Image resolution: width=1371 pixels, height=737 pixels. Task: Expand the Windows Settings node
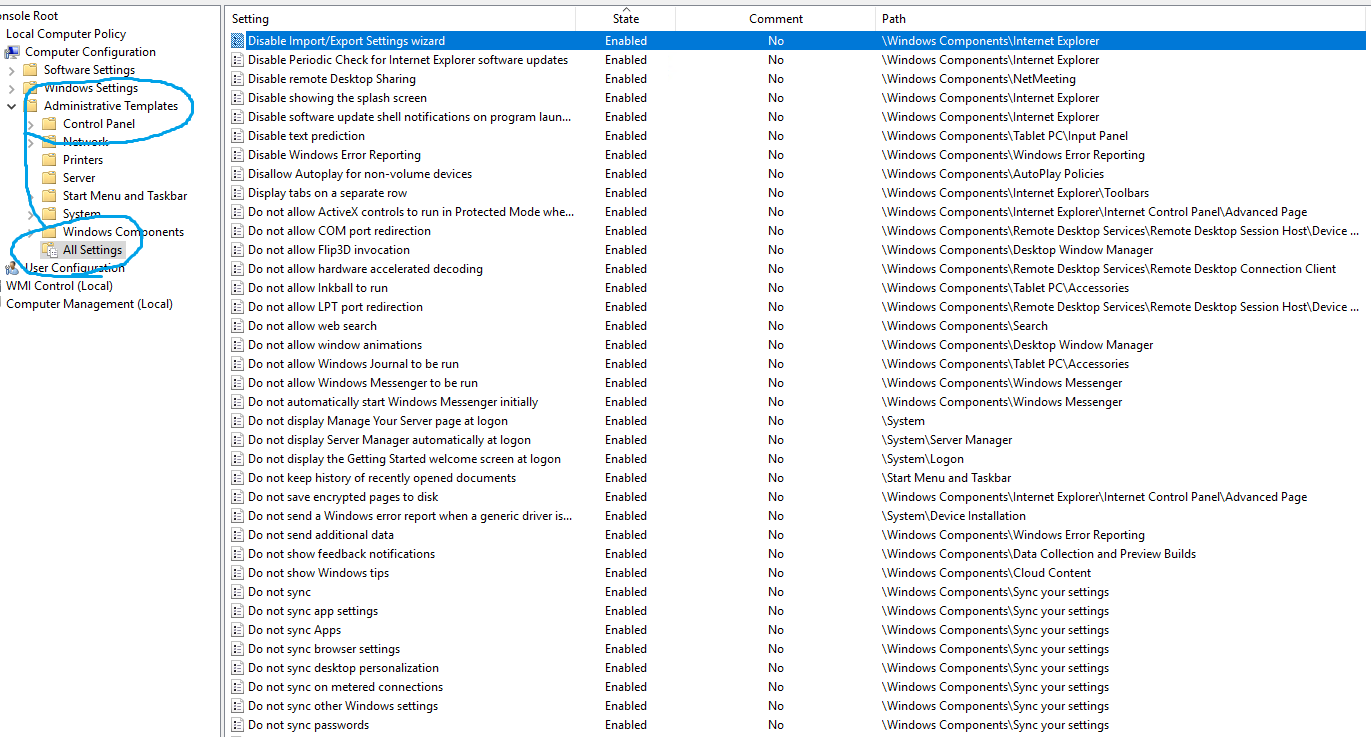click(11, 88)
